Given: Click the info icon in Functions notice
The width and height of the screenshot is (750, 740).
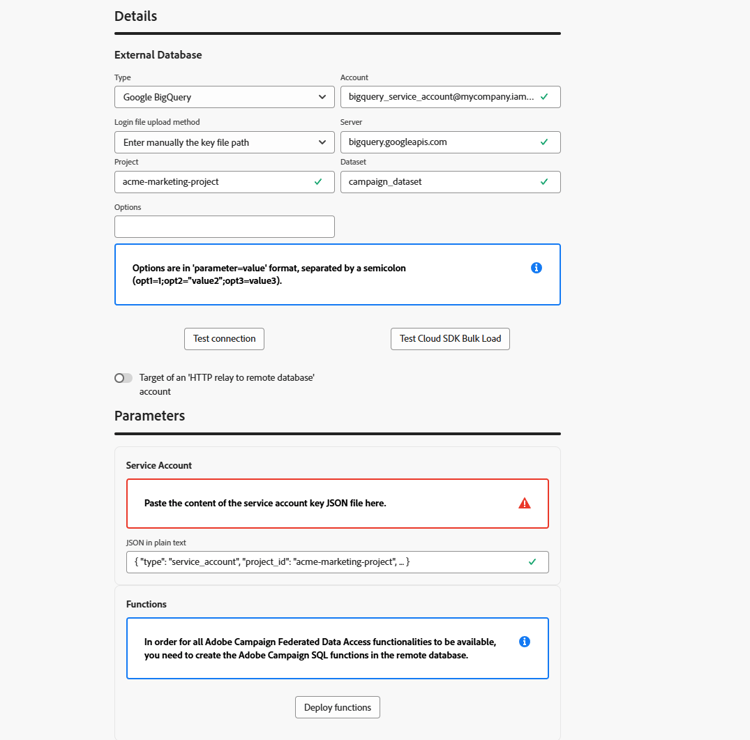Looking at the screenshot, I should pos(524,641).
